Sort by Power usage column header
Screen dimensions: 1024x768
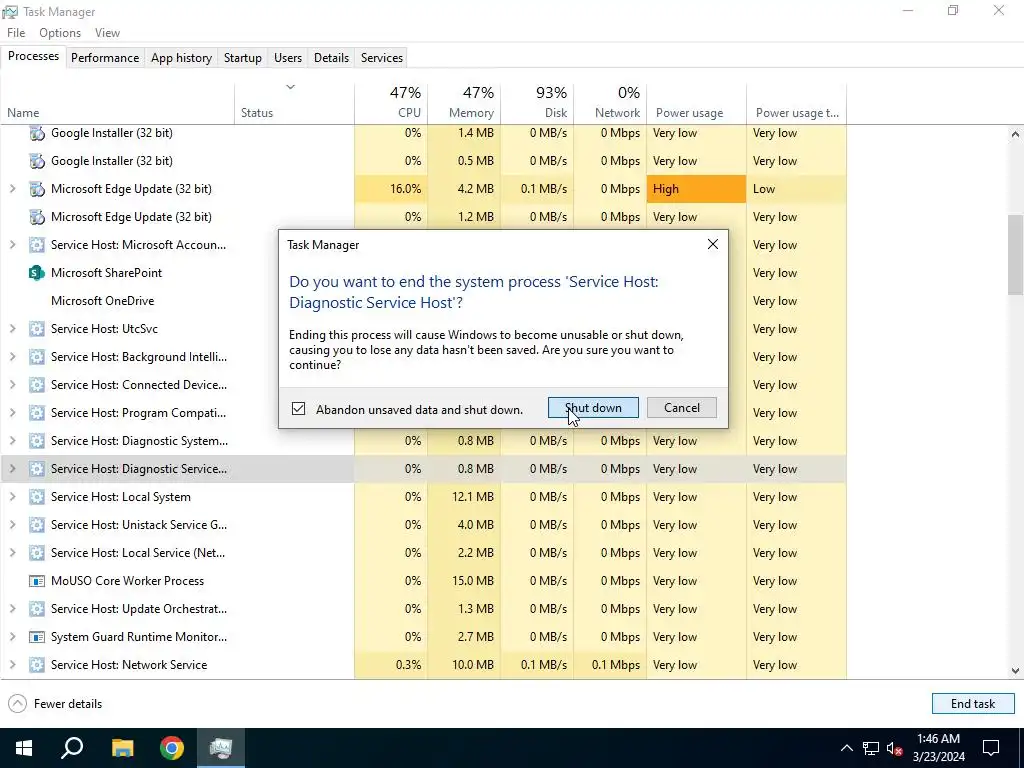(x=696, y=103)
